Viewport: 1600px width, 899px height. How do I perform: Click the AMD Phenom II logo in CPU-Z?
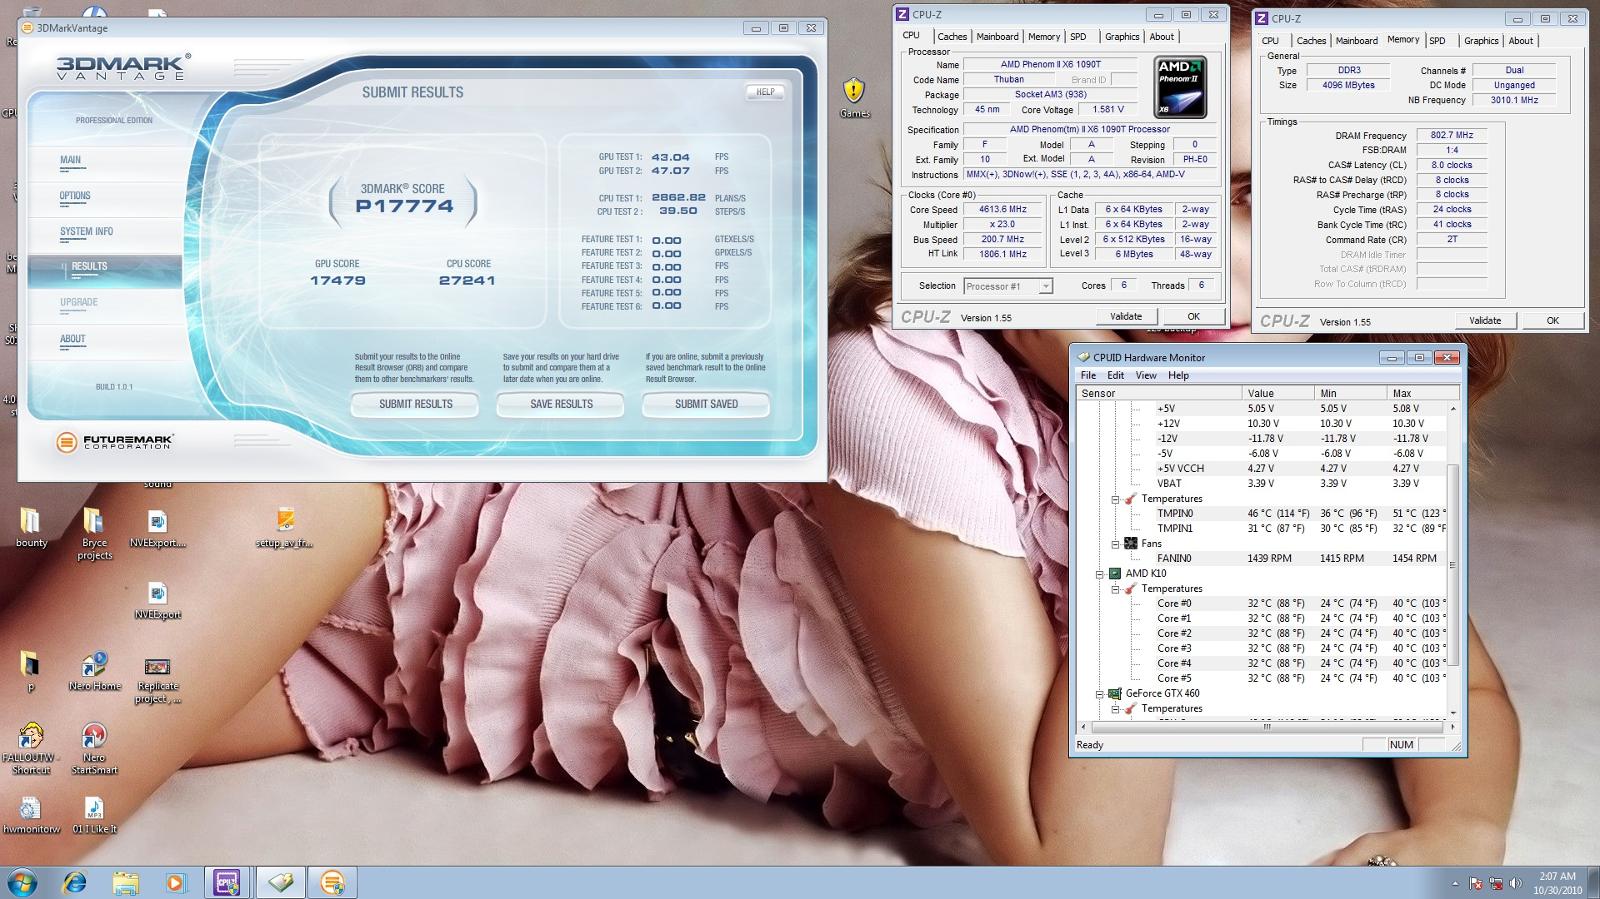tap(1180, 87)
